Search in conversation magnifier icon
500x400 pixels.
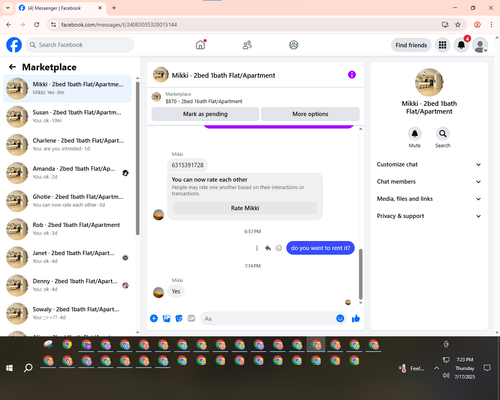(x=443, y=134)
